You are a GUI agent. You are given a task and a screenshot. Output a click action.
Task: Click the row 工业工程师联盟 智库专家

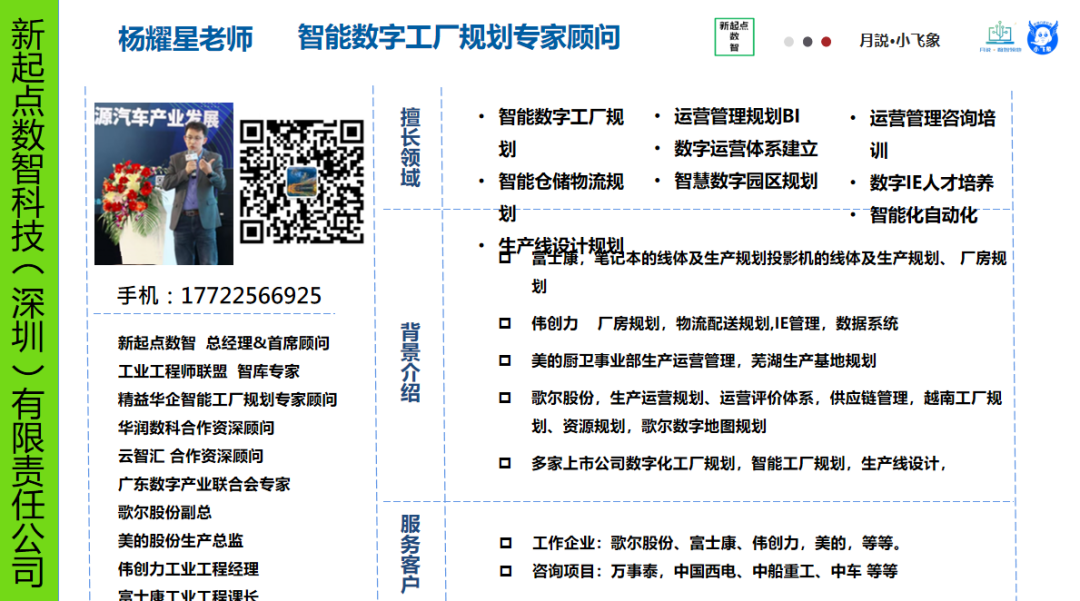click(209, 371)
